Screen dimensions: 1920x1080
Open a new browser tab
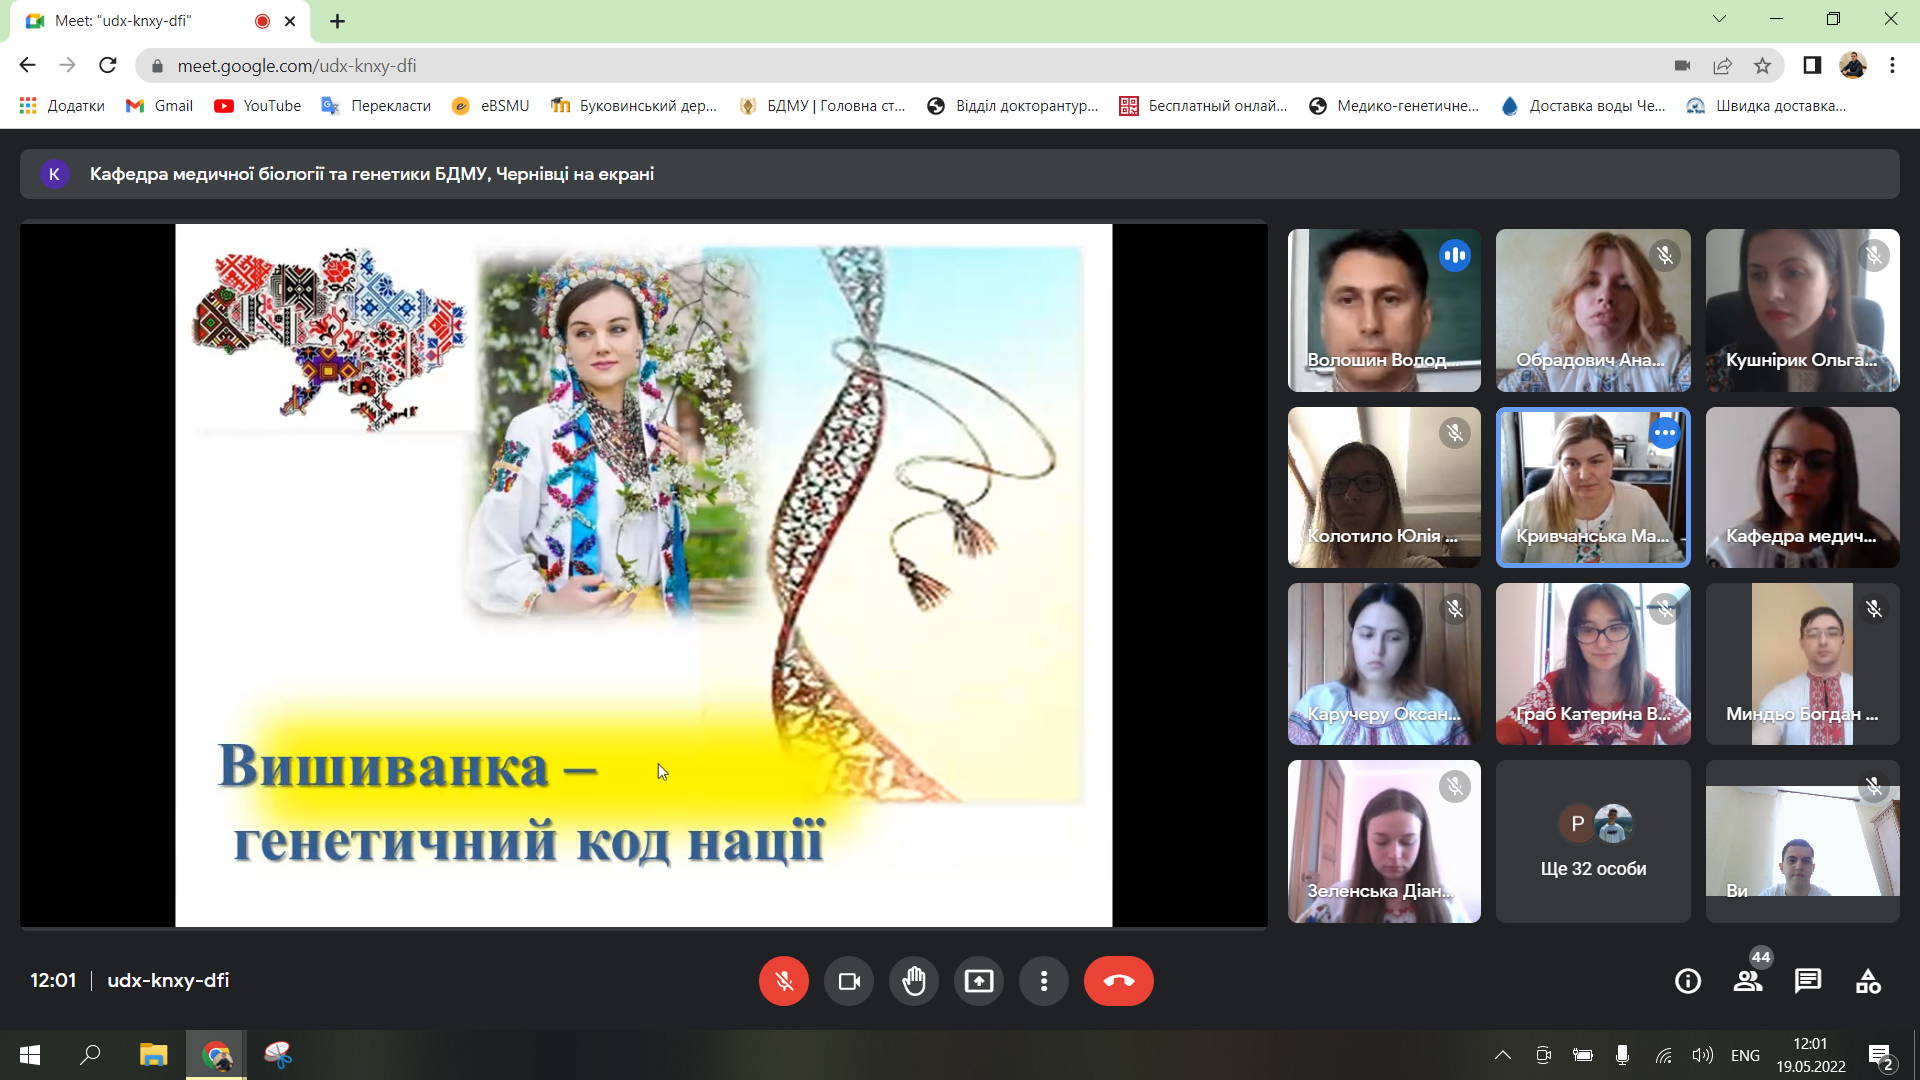tap(338, 21)
